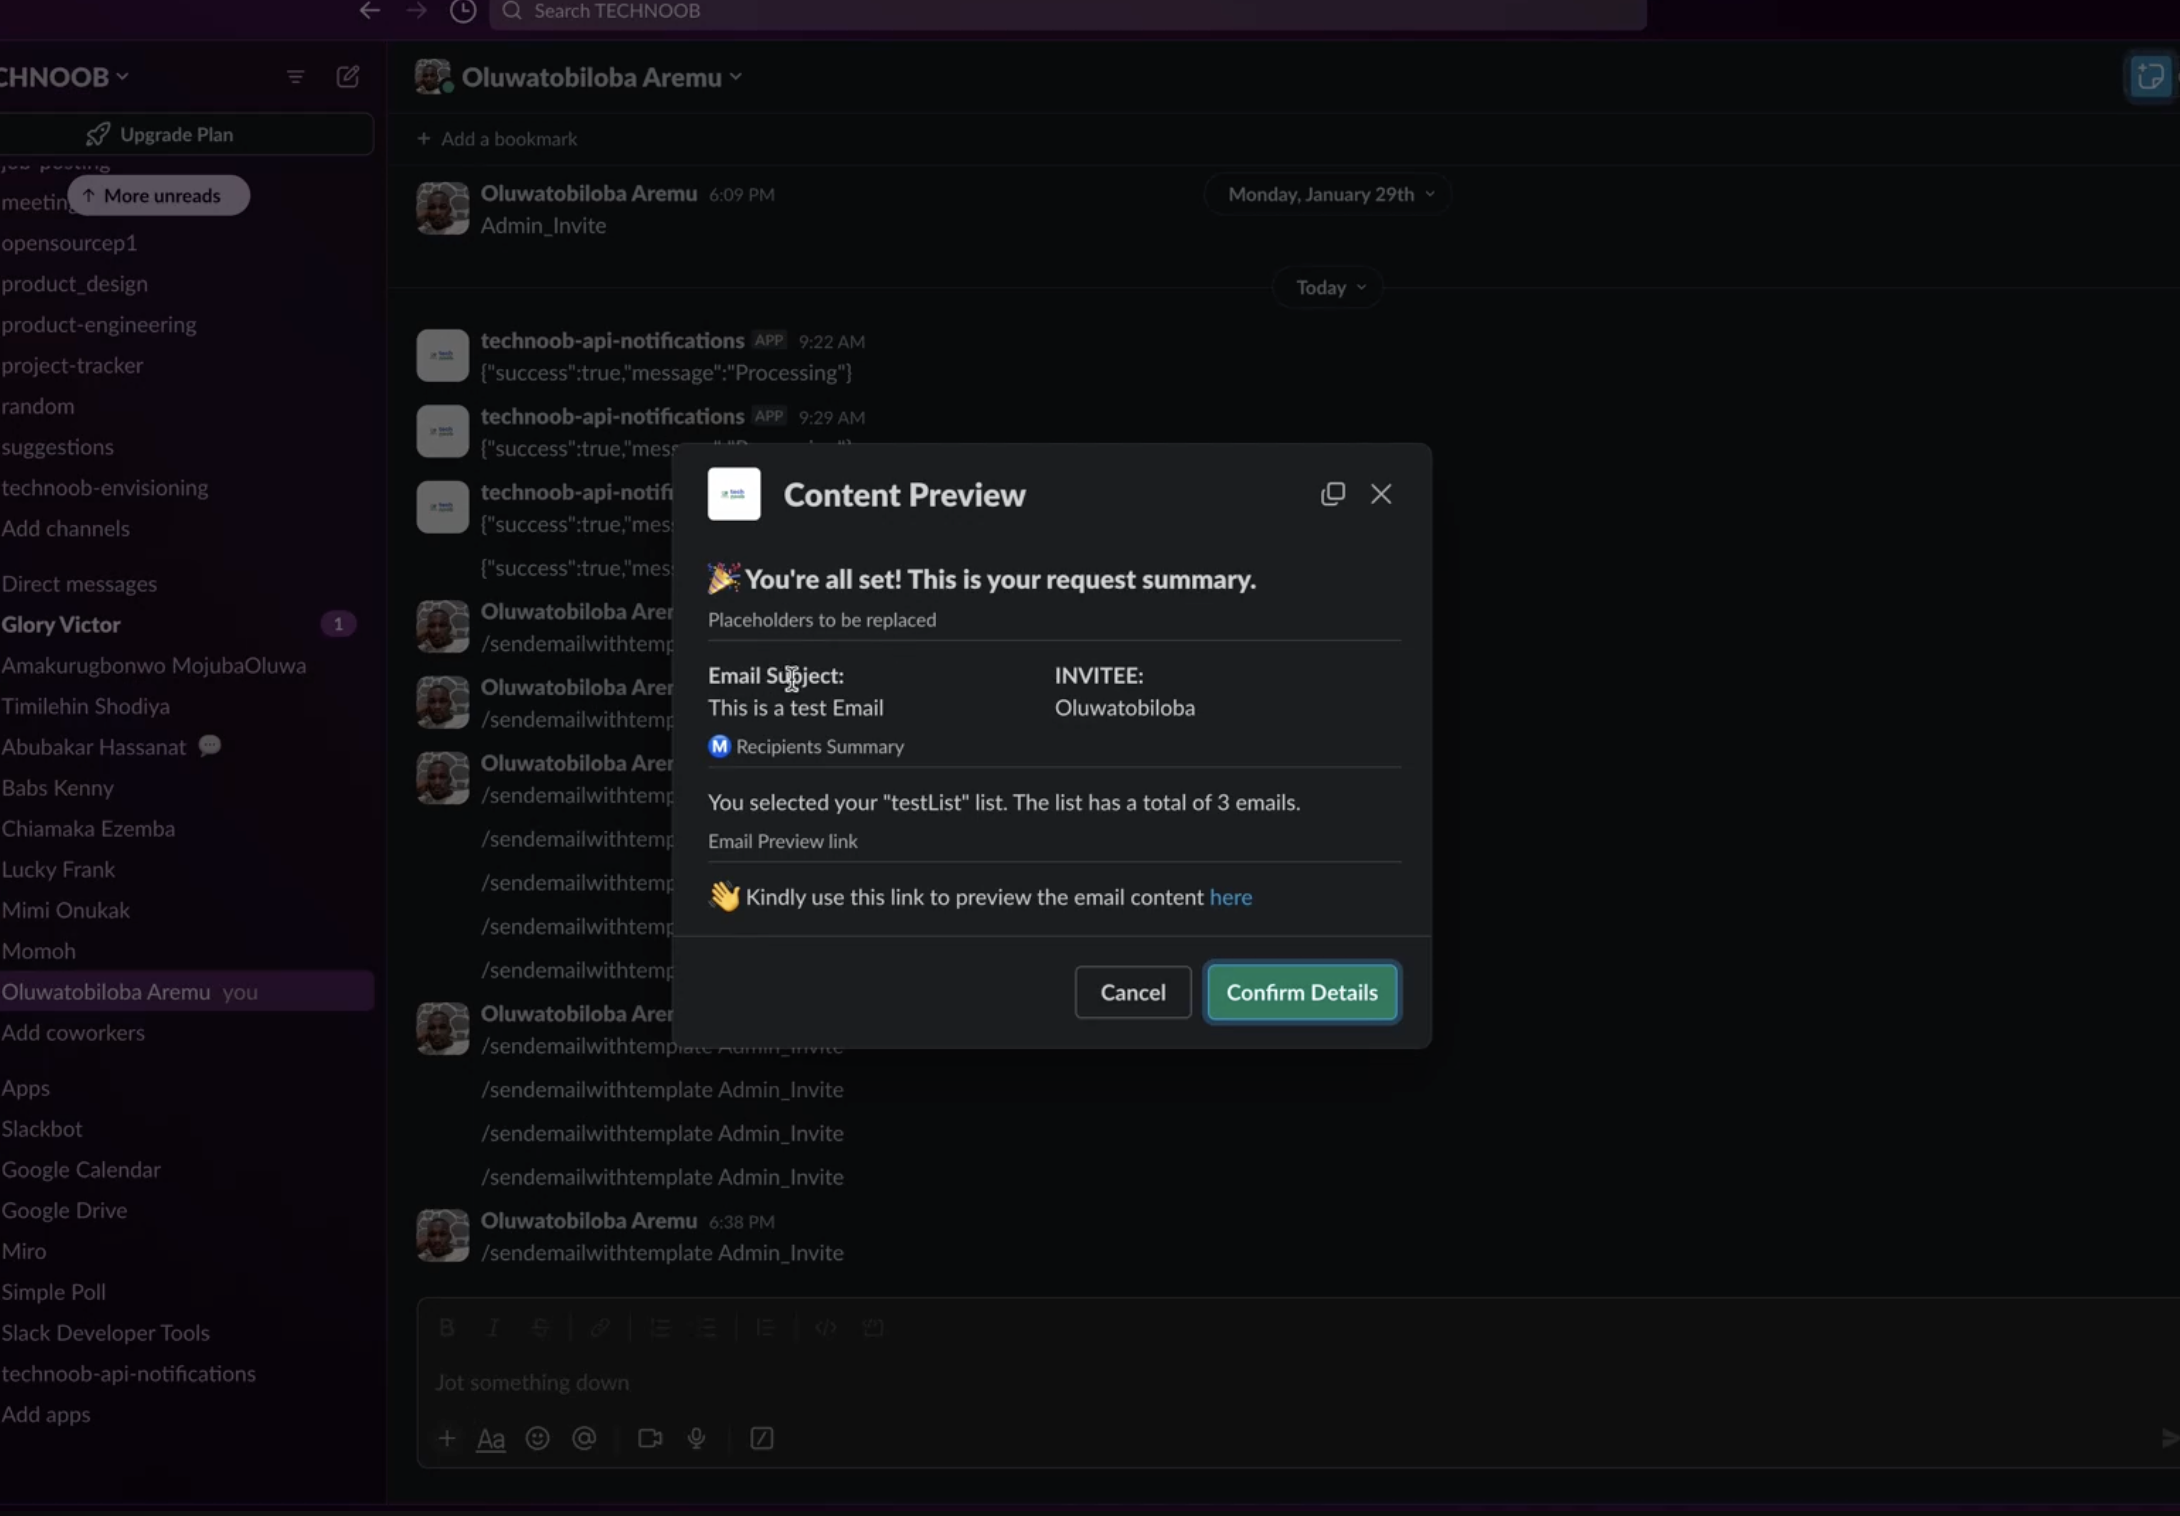Compose a new message with the pencil icon
Viewport: 2180px width, 1516px height.
coord(348,77)
